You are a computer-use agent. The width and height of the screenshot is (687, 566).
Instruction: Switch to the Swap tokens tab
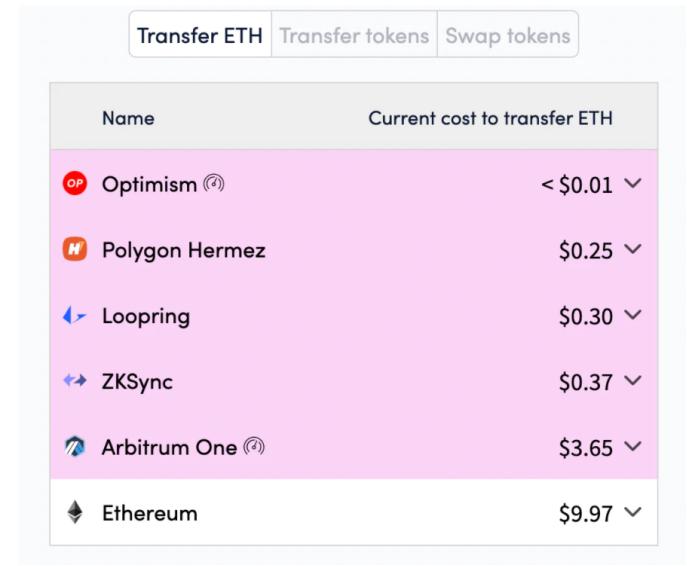507,36
